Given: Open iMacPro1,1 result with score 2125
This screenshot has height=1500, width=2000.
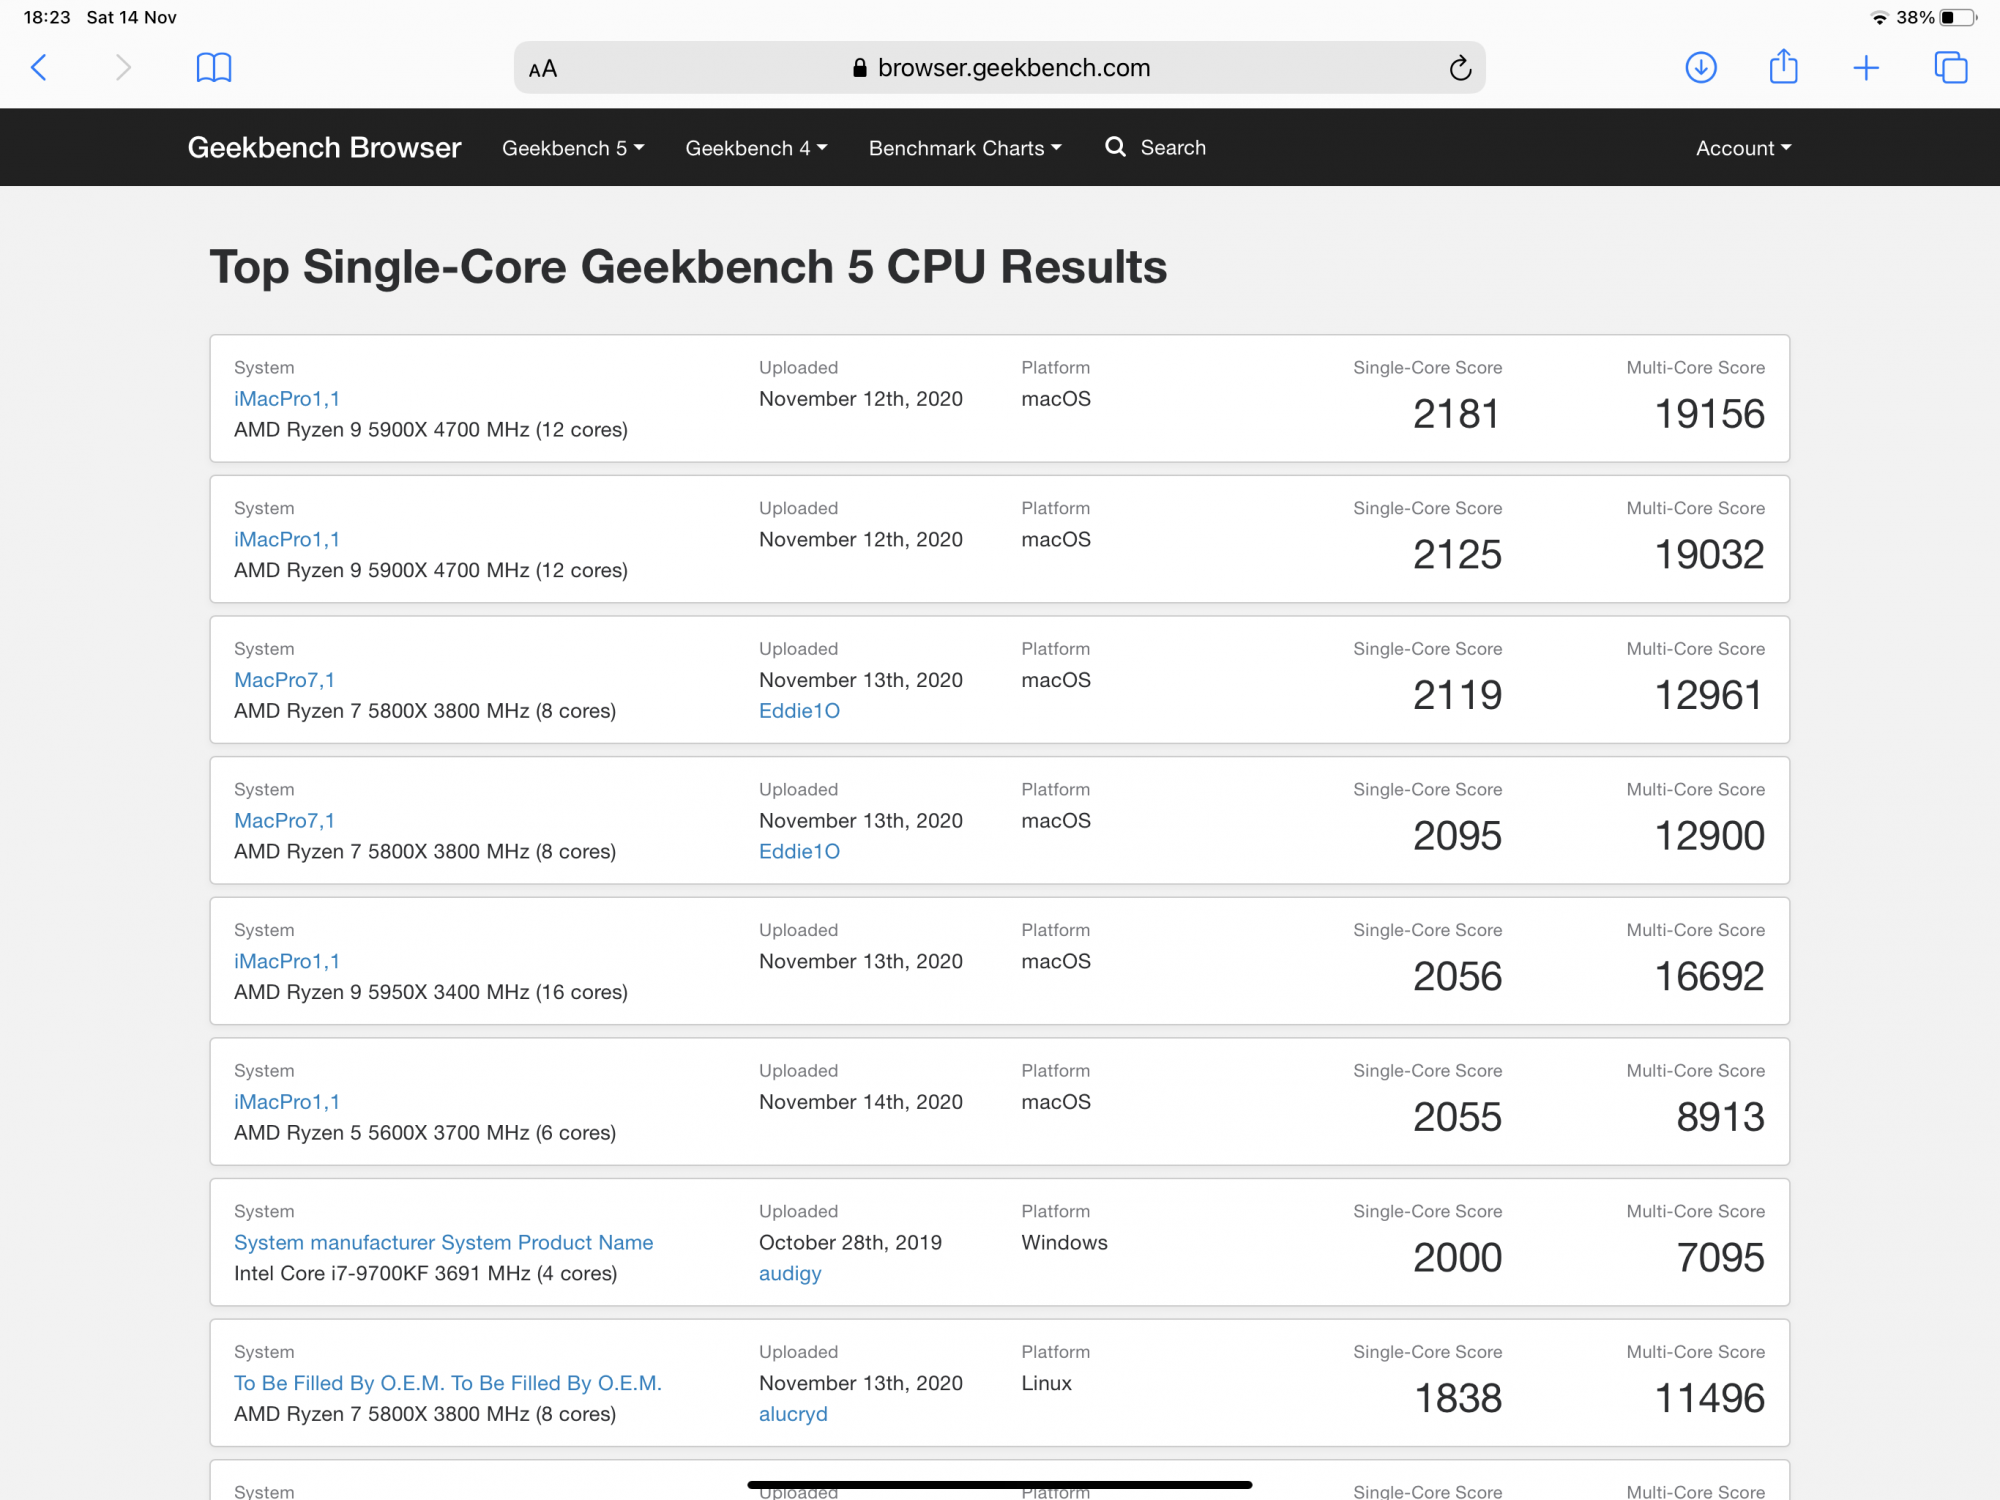Looking at the screenshot, I should click(x=287, y=540).
